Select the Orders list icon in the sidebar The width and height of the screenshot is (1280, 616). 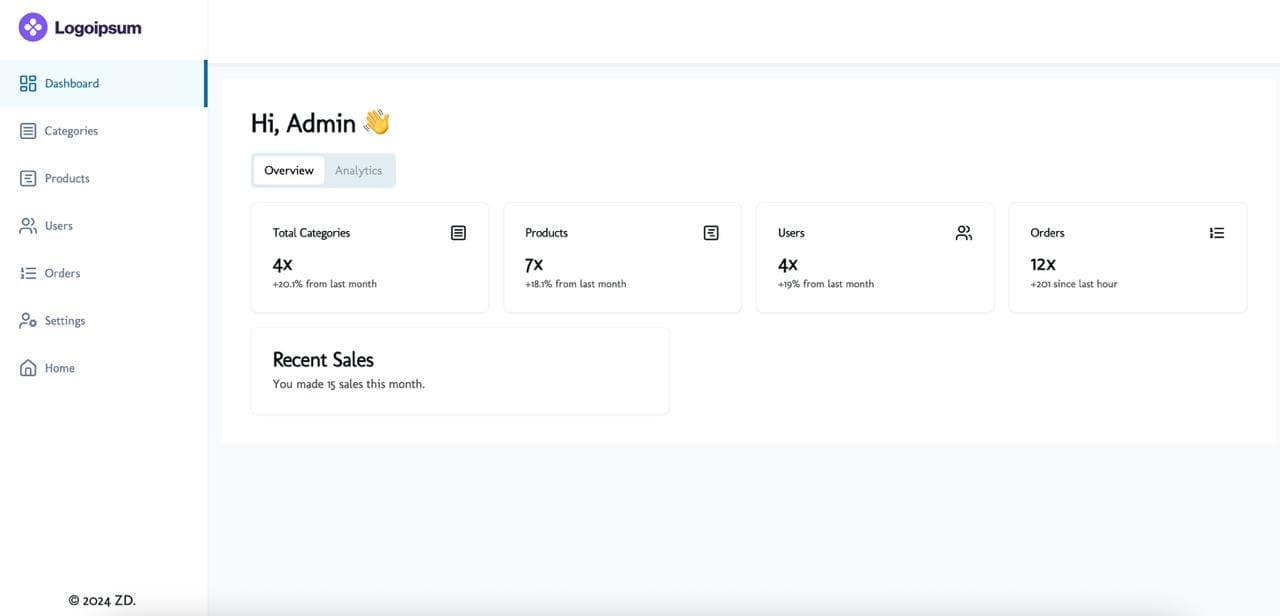[27, 272]
